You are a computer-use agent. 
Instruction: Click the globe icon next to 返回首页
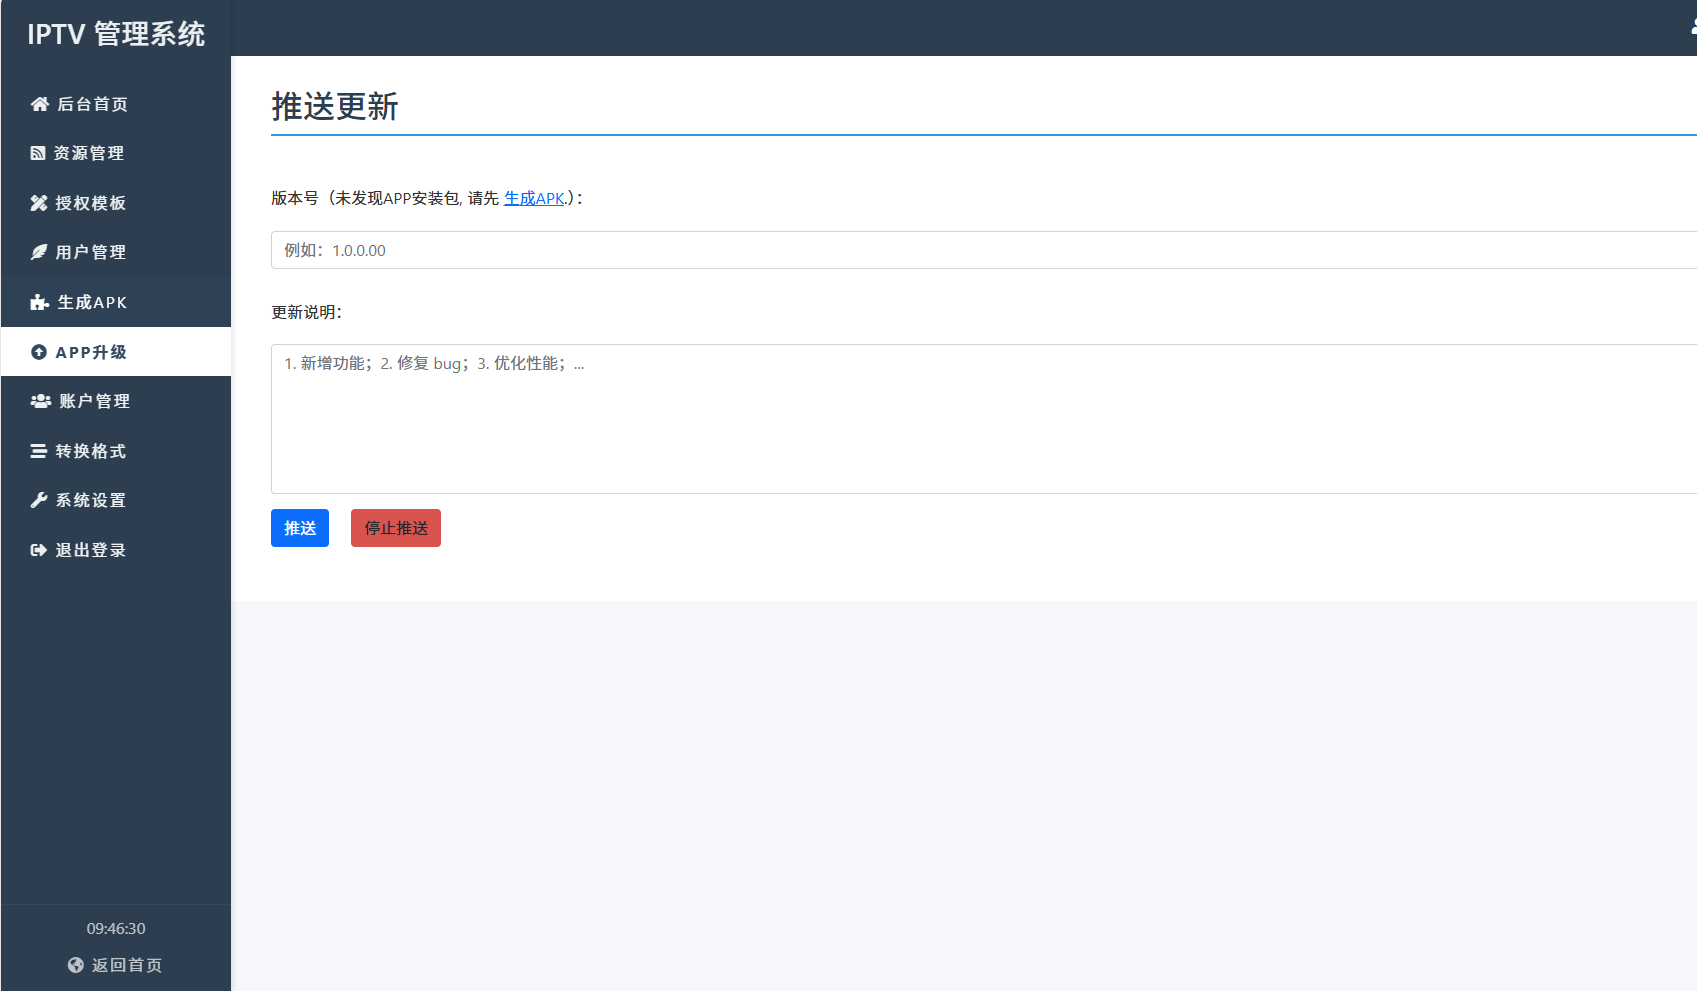(74, 964)
